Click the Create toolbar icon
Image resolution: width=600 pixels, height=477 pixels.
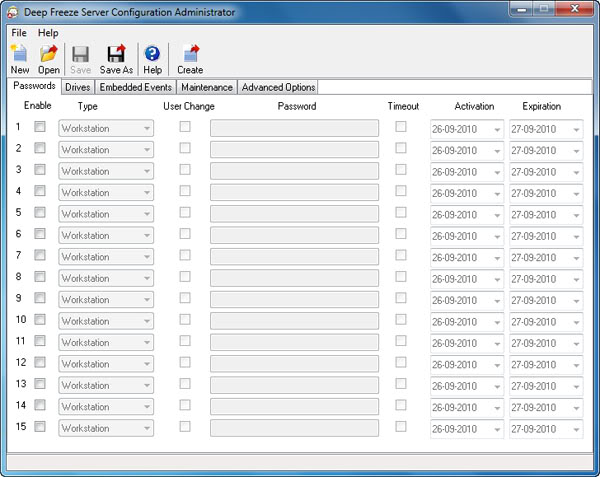190,59
